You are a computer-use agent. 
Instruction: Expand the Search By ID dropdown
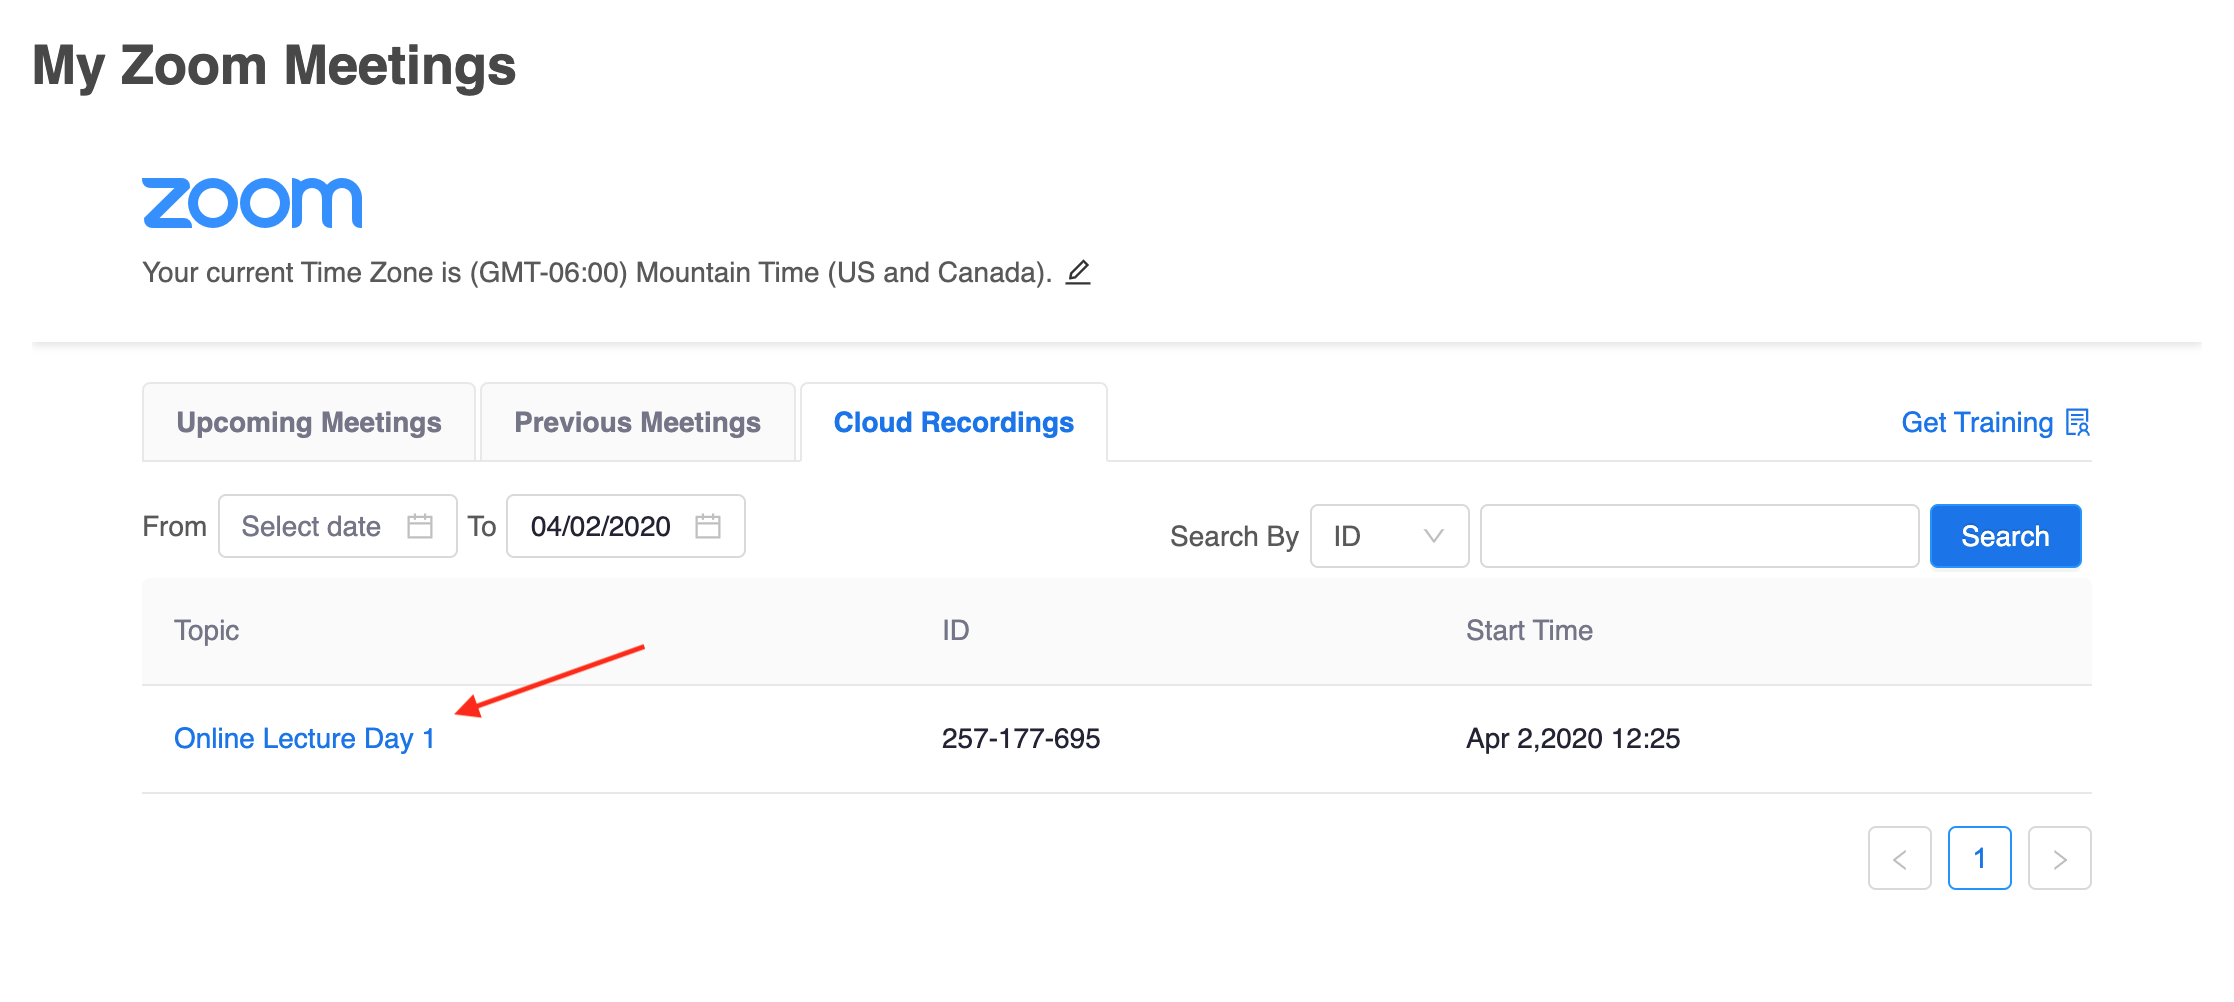click(1389, 536)
